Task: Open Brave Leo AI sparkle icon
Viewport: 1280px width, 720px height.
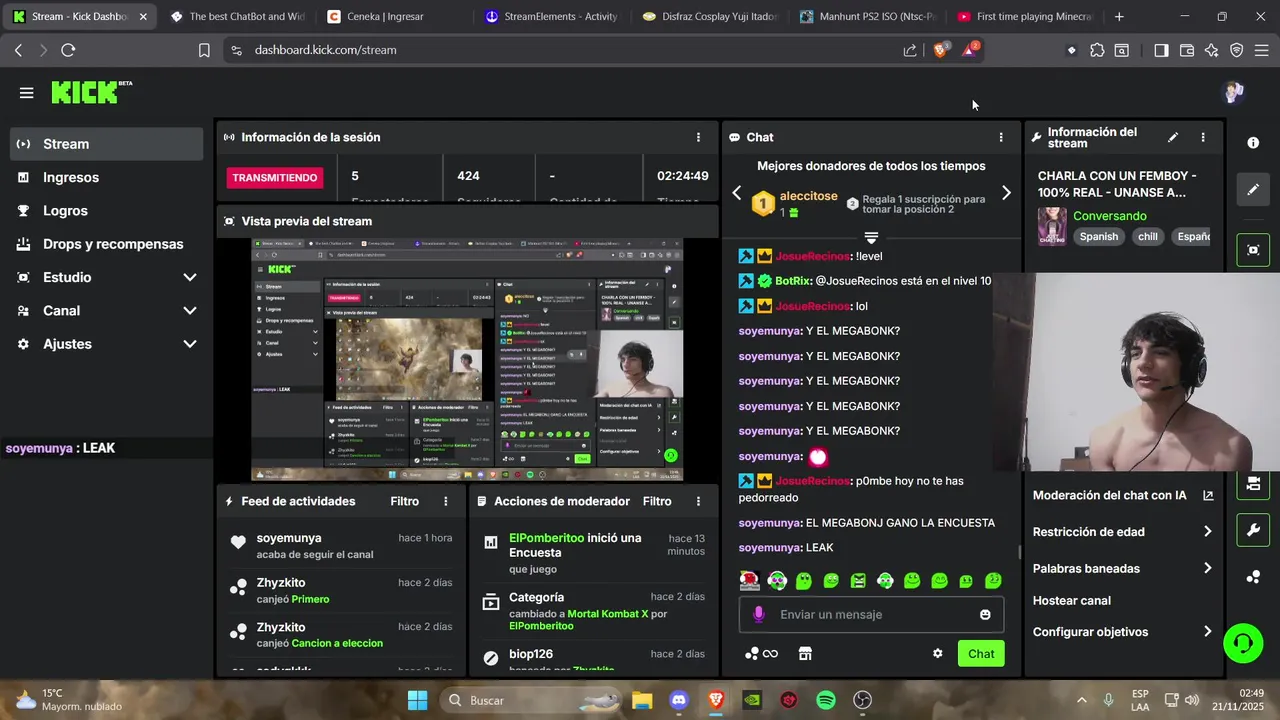Action: tap(1212, 50)
